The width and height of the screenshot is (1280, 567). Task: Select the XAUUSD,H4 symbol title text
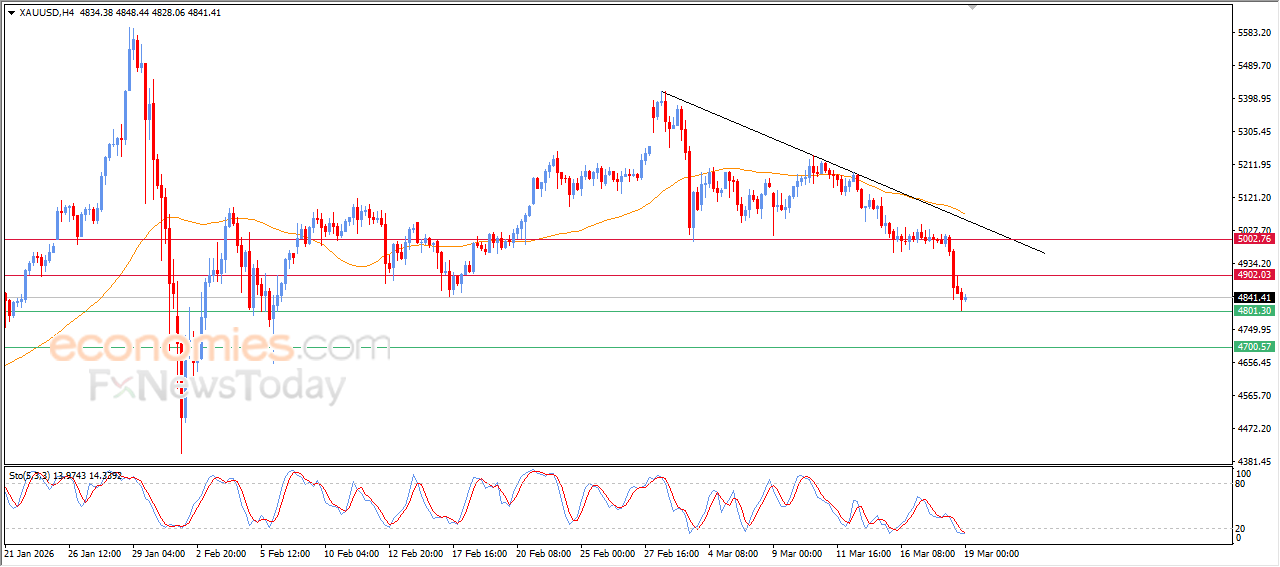point(47,13)
